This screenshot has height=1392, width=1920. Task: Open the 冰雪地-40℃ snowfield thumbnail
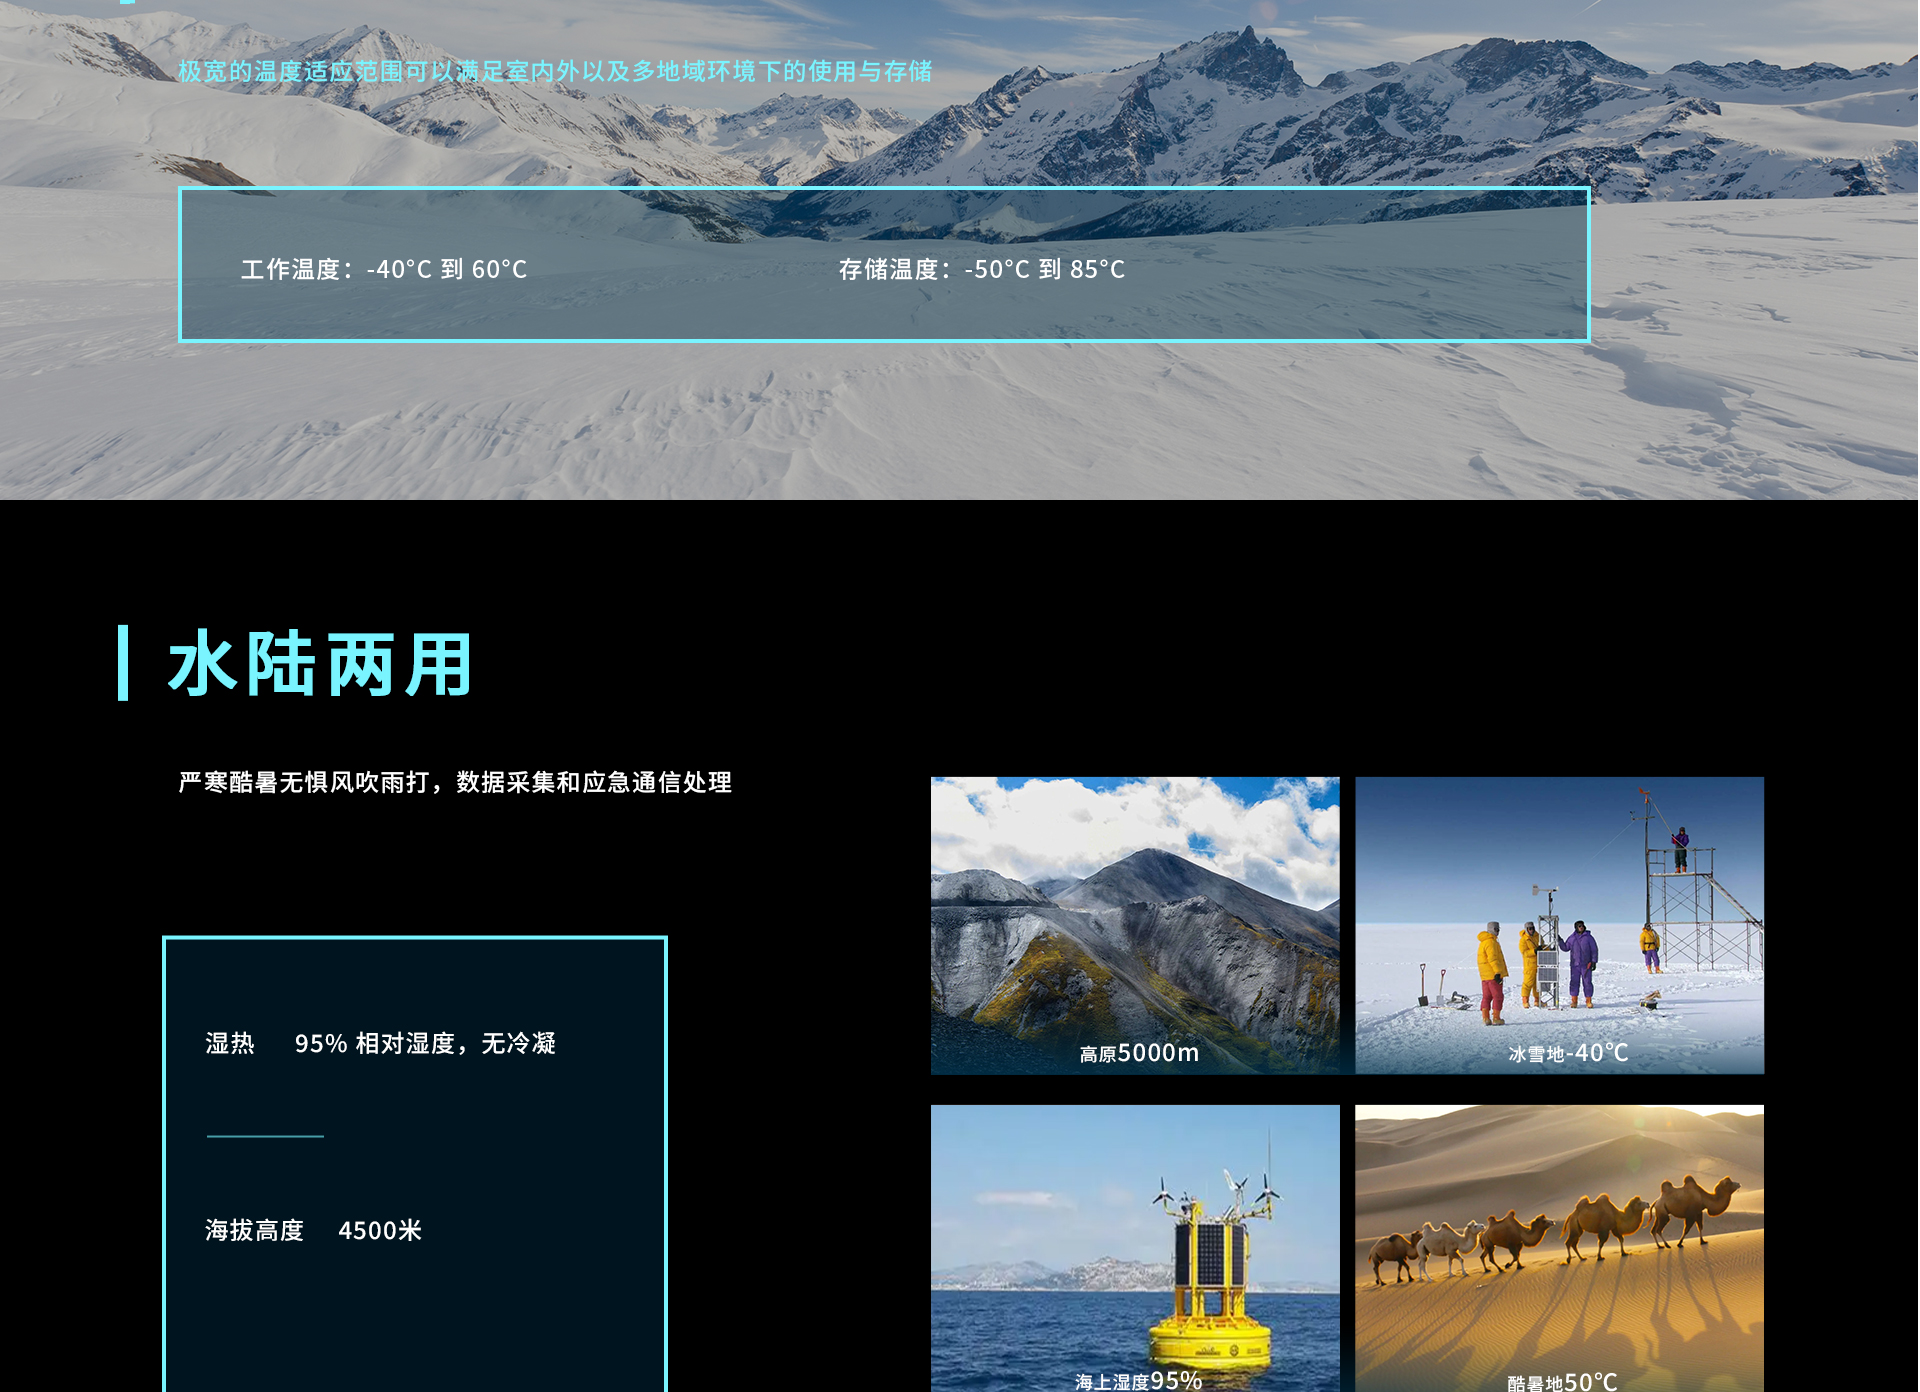[1560, 926]
